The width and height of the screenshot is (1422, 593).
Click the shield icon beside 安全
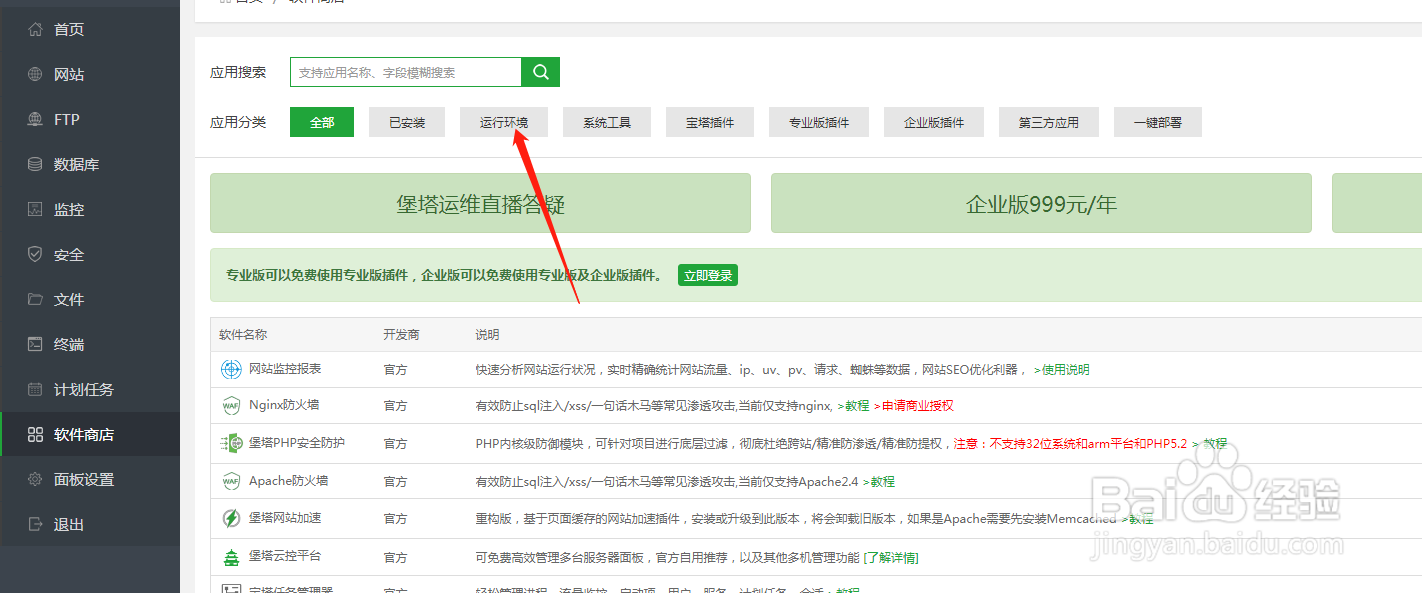pyautogui.click(x=35, y=255)
